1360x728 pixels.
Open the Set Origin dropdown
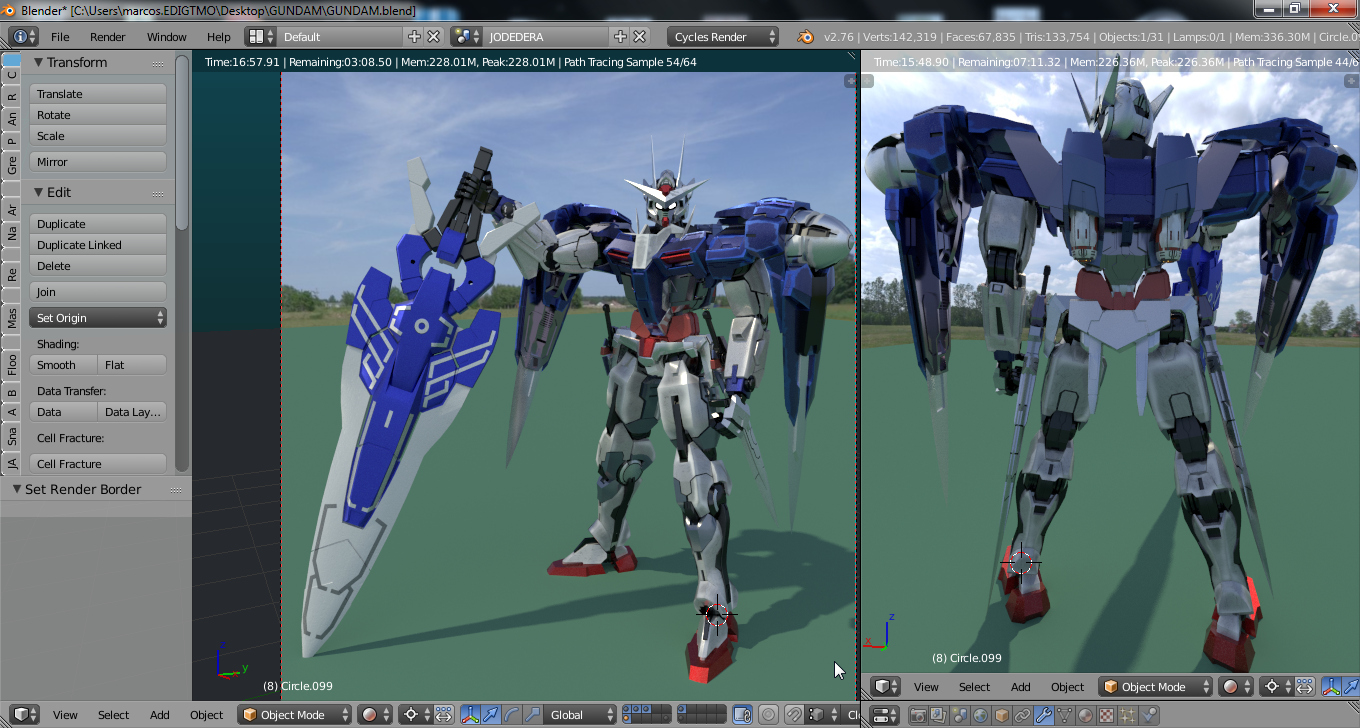[98, 318]
